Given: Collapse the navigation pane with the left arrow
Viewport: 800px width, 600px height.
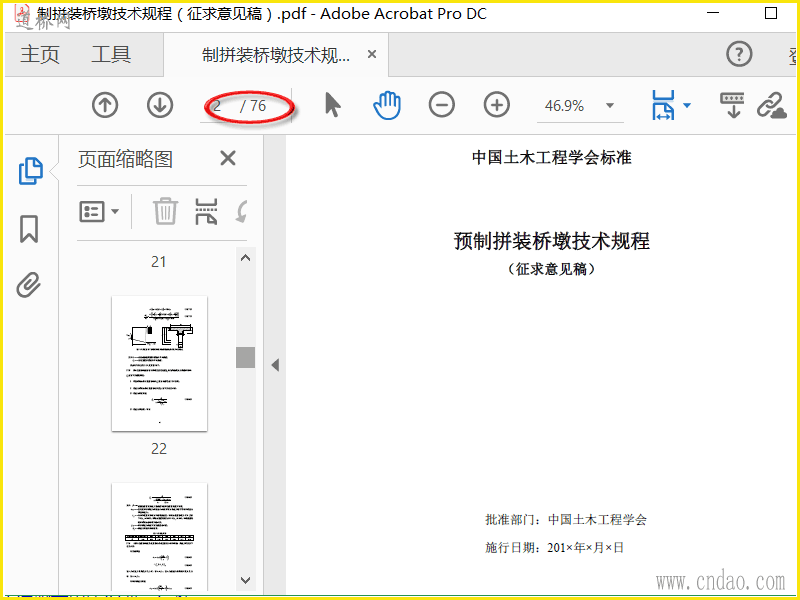Looking at the screenshot, I should tap(276, 365).
